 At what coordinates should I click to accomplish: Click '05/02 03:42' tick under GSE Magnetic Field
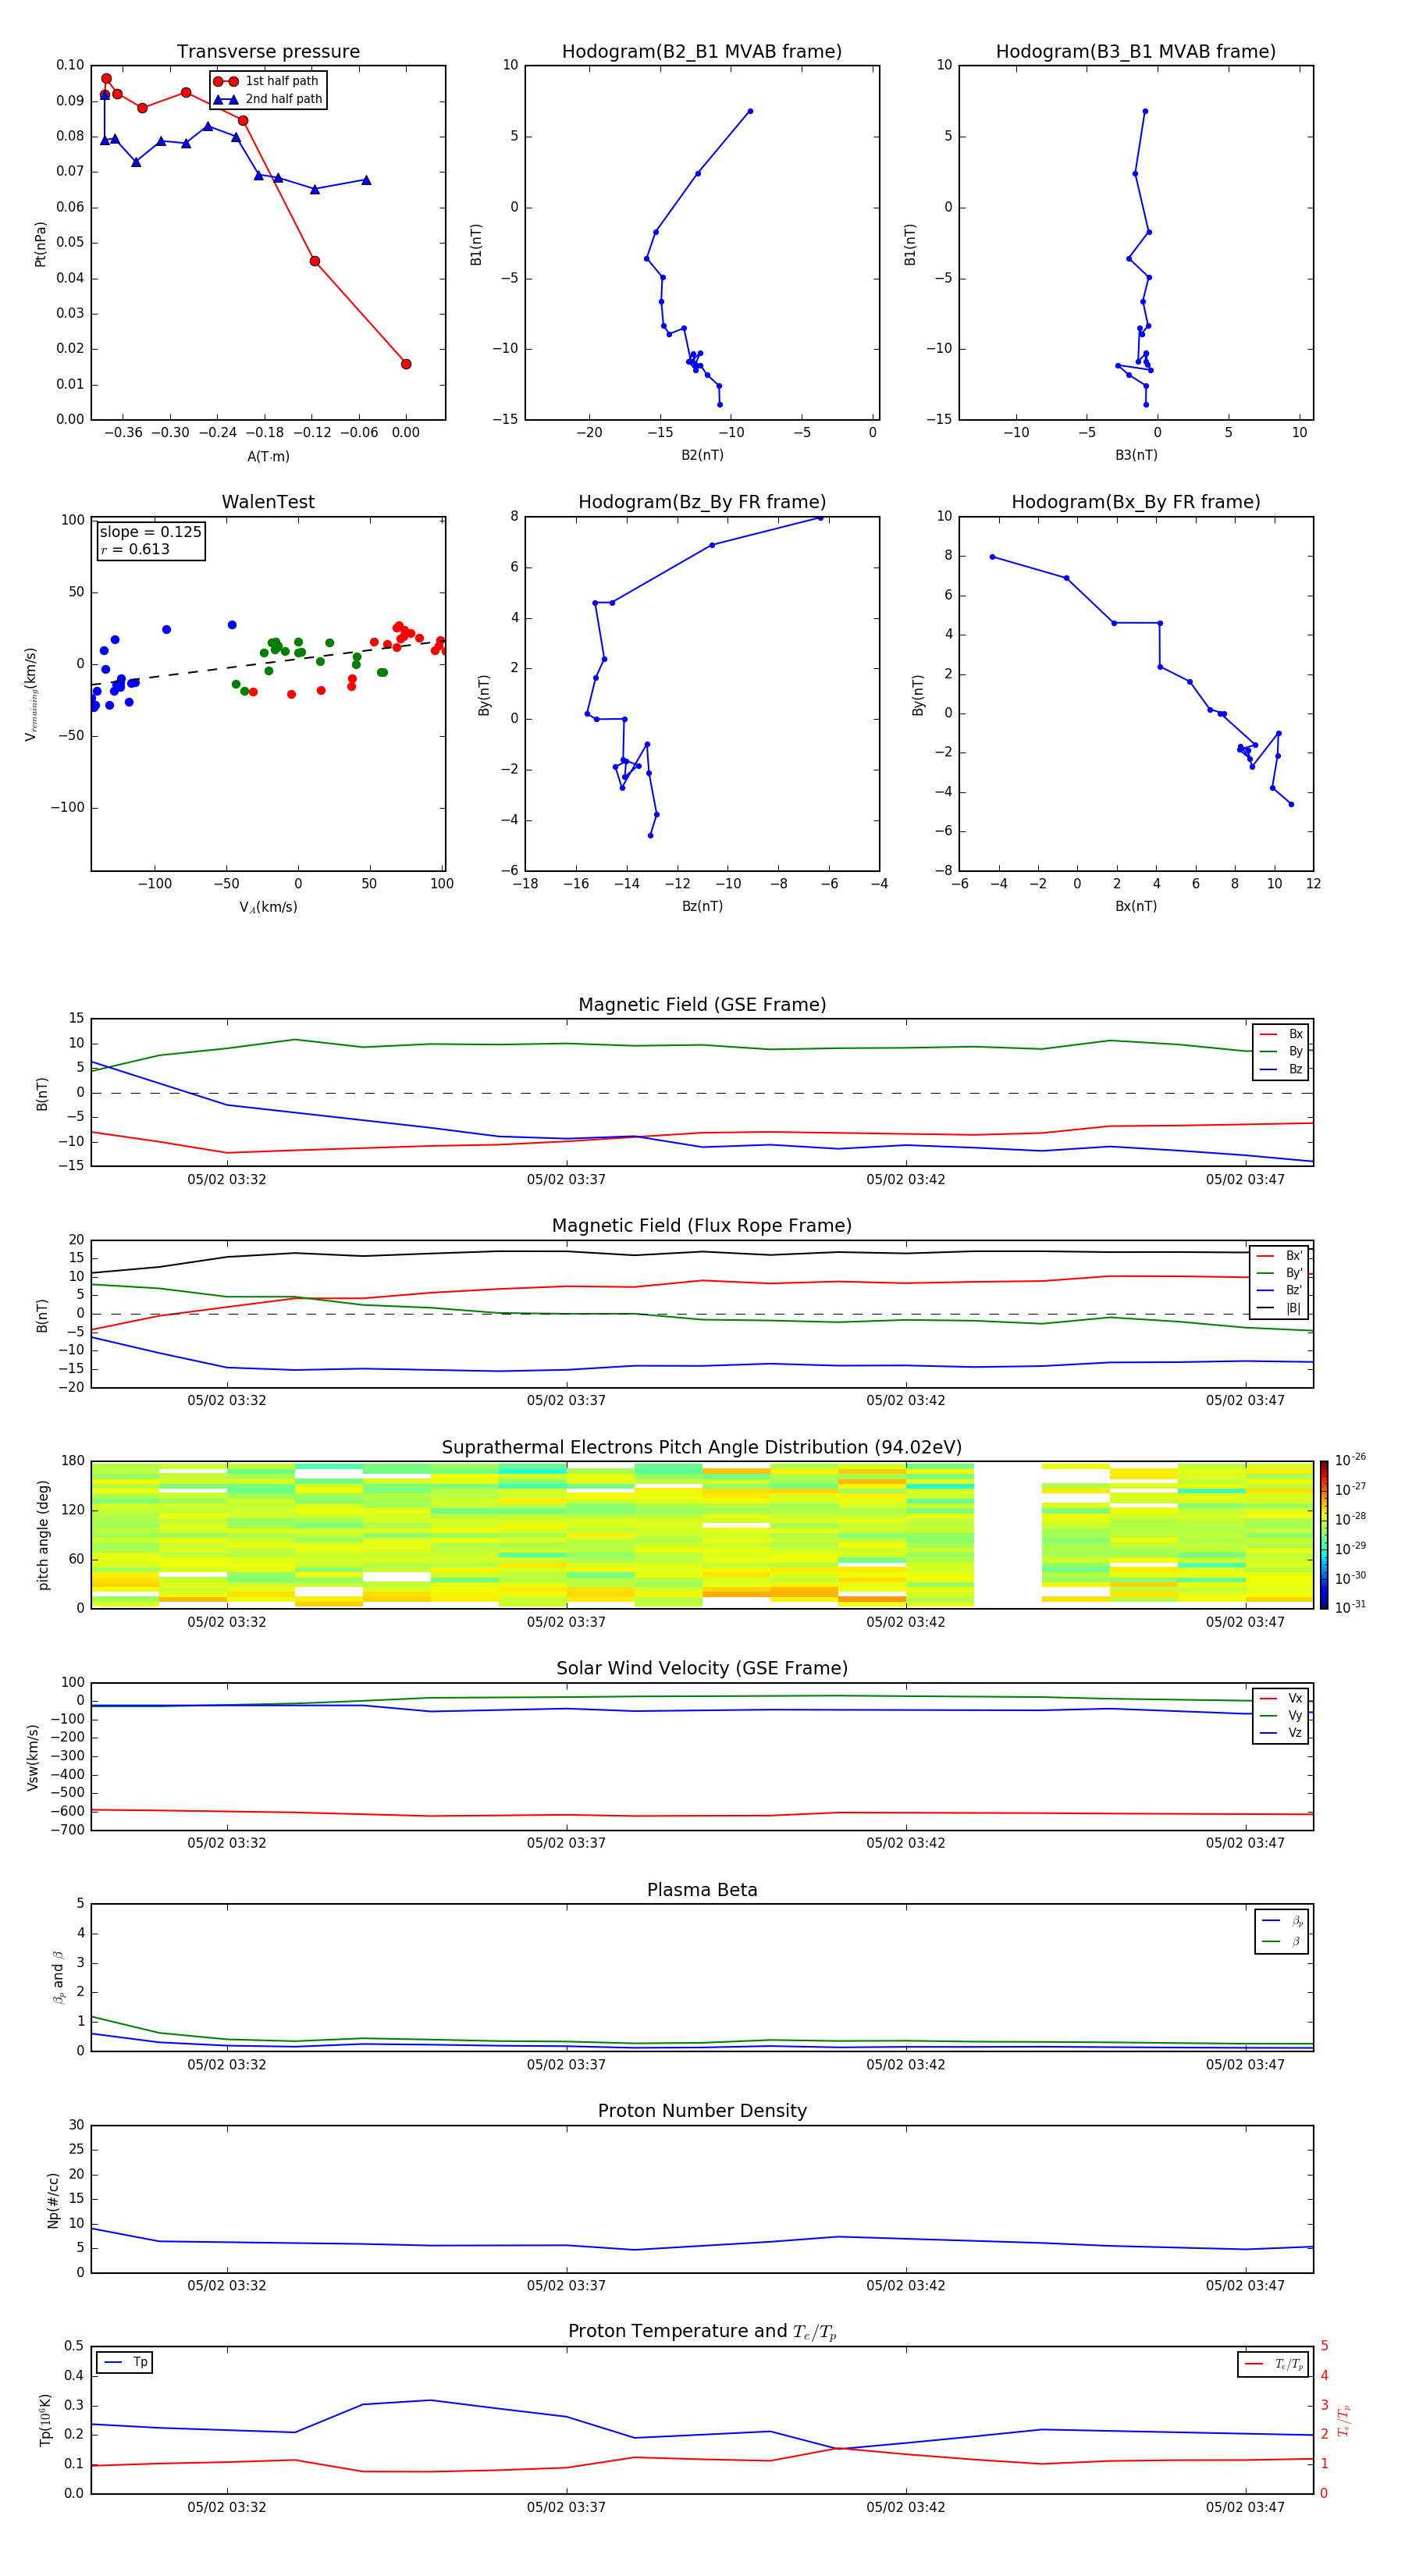coord(905,1180)
